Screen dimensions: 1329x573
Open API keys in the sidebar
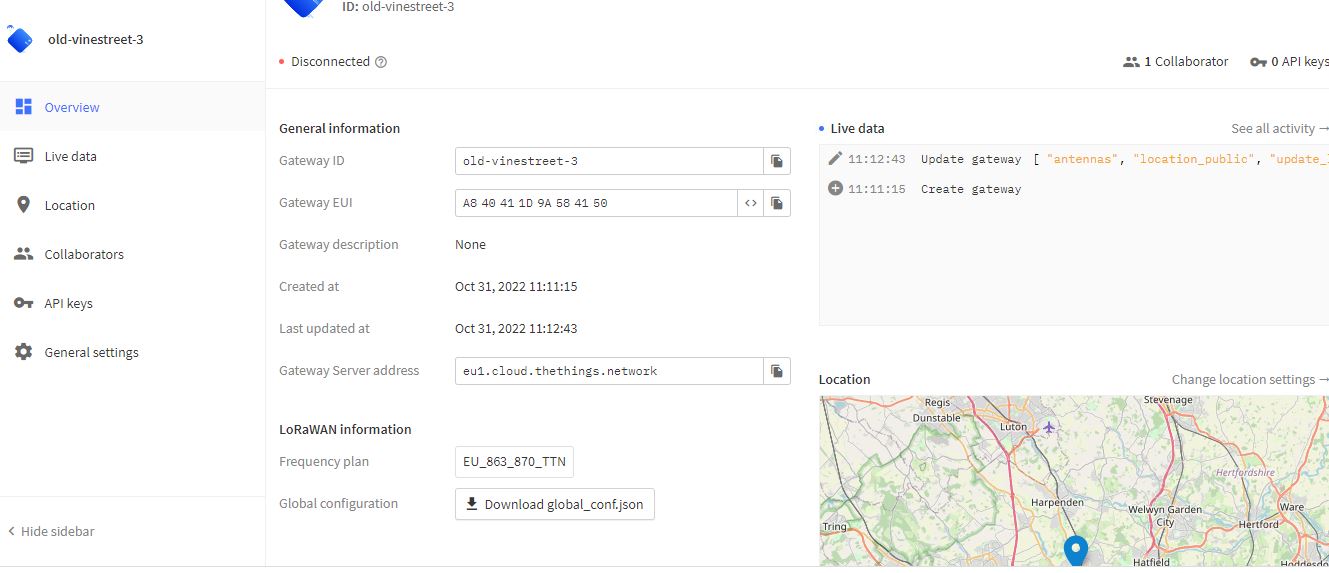pos(68,303)
